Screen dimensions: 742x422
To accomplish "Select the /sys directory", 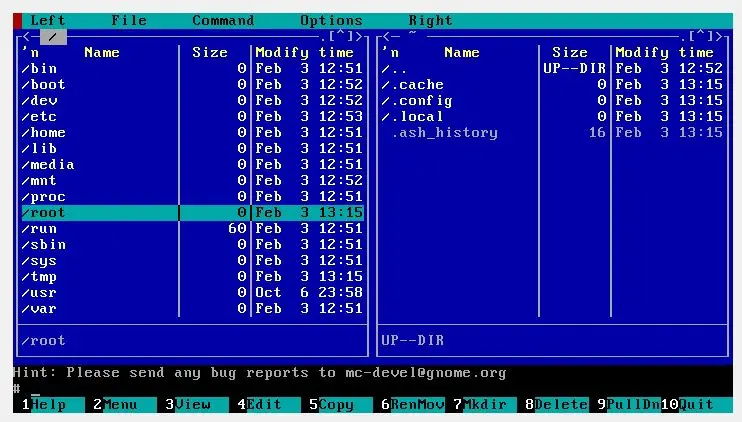I will coord(192,261).
